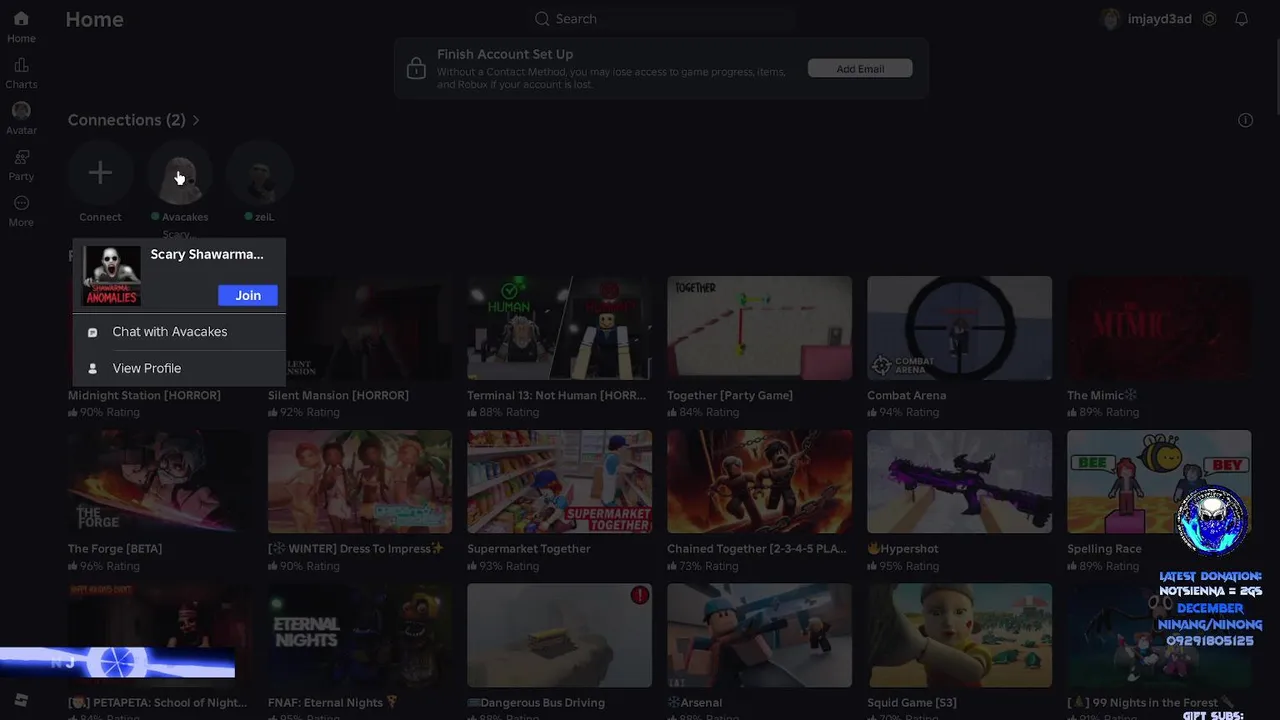Viewport: 1280px width, 720px height.
Task: Click the search magnifier icon
Action: click(x=542, y=19)
